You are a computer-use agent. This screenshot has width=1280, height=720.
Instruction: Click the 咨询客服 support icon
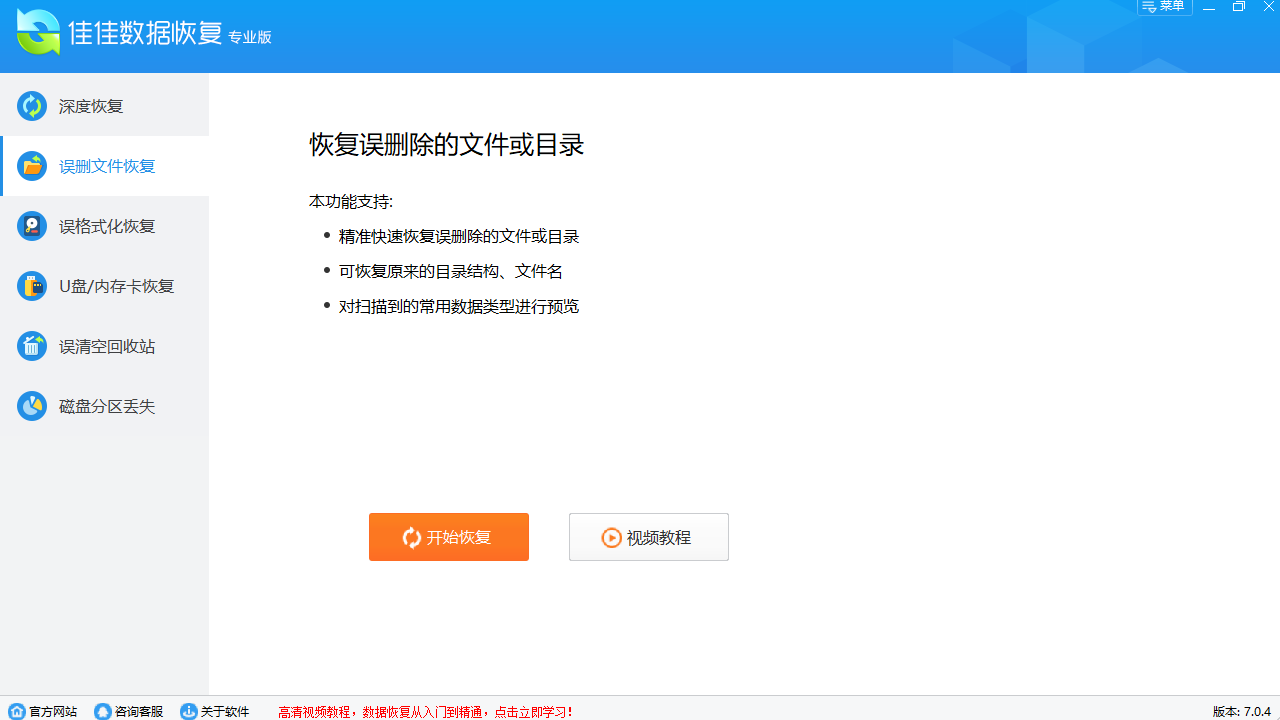(103, 711)
